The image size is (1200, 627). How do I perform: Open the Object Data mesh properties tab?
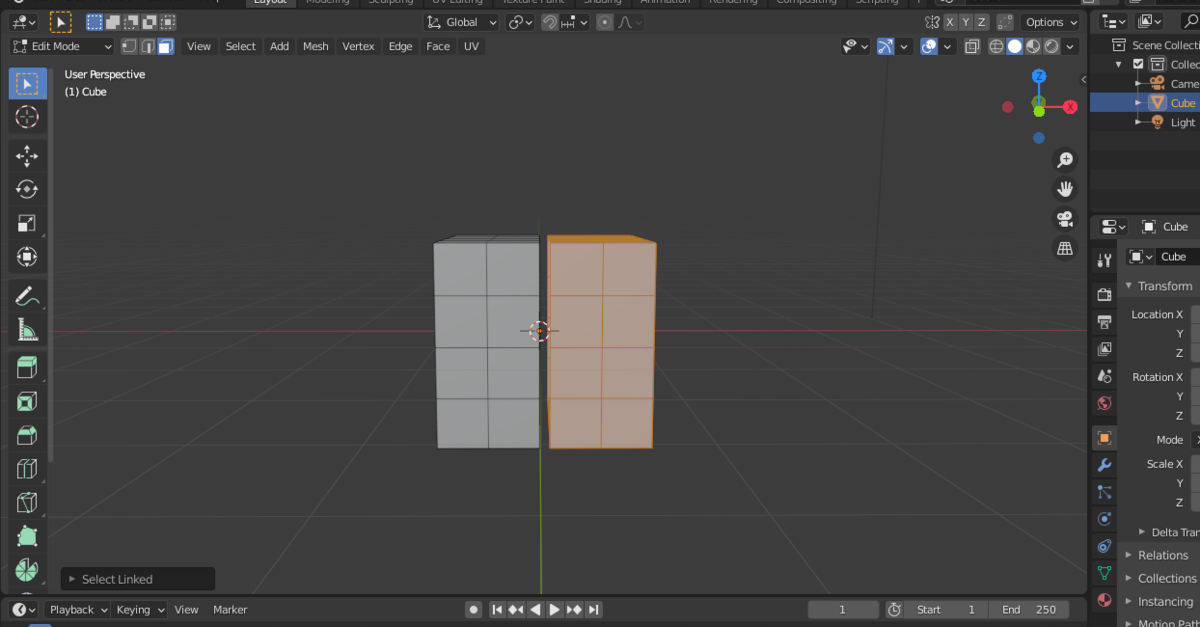[1104, 573]
